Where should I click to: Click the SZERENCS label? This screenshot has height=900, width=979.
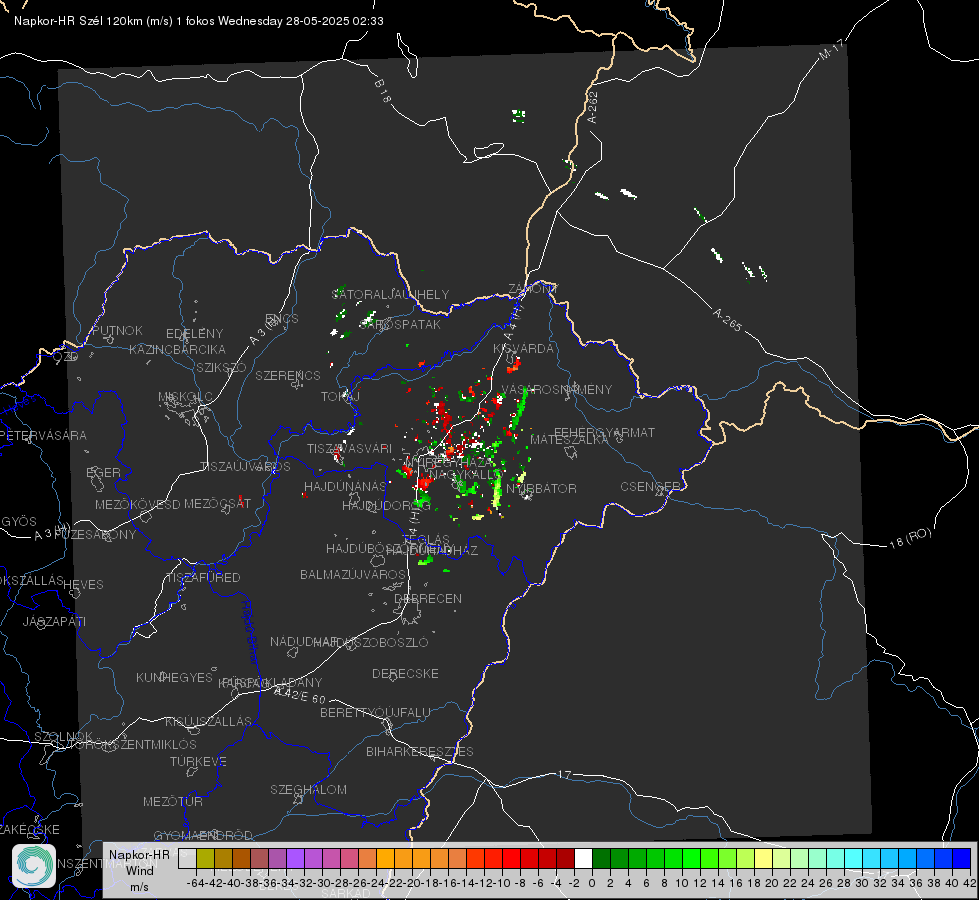(288, 376)
